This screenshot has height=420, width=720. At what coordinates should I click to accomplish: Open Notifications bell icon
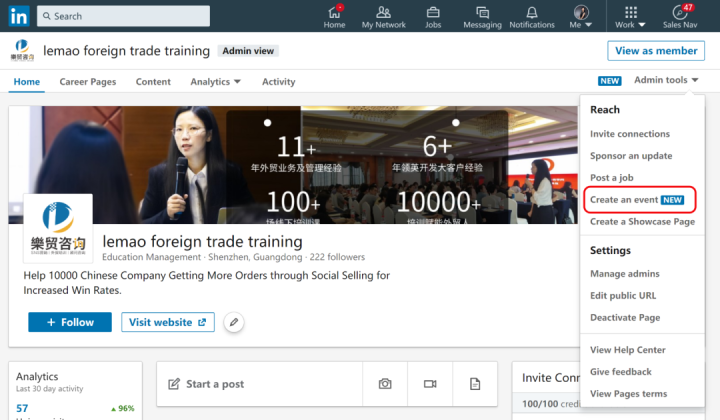tap(532, 17)
